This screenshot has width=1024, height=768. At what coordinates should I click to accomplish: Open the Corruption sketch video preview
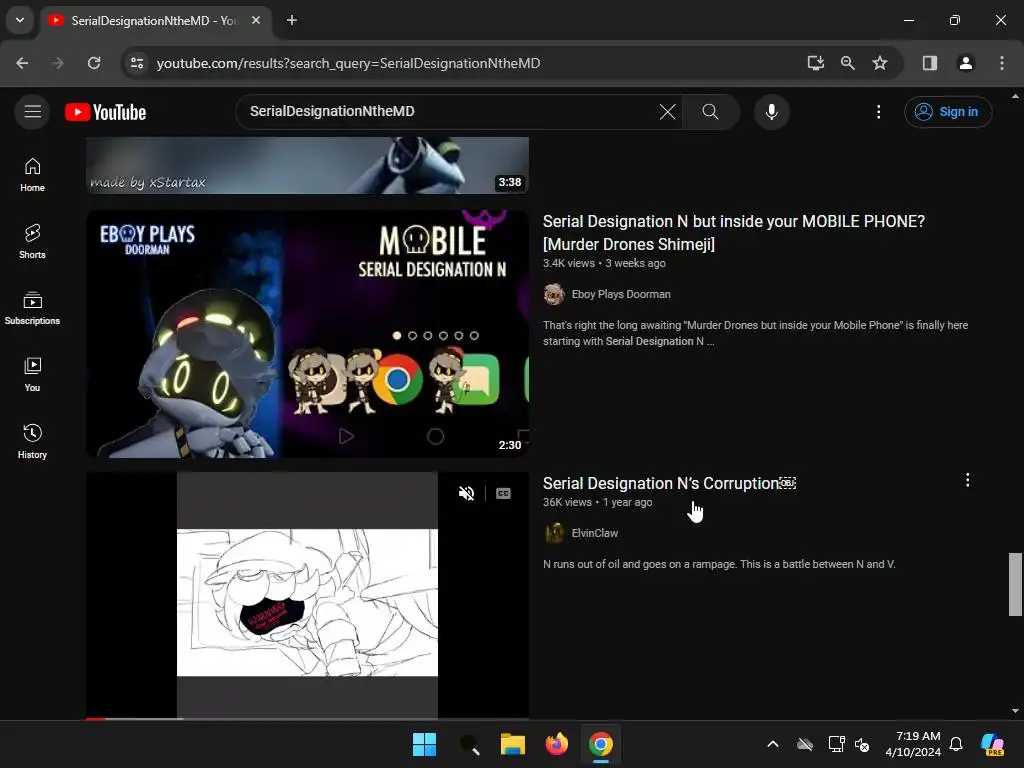tap(308, 596)
